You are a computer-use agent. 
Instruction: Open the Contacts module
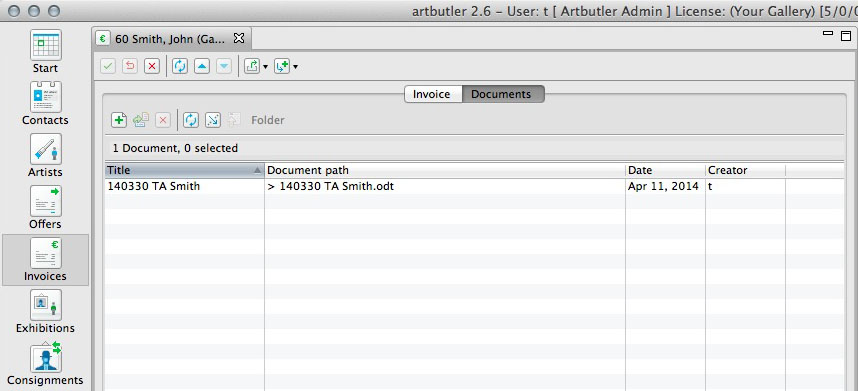(x=45, y=104)
